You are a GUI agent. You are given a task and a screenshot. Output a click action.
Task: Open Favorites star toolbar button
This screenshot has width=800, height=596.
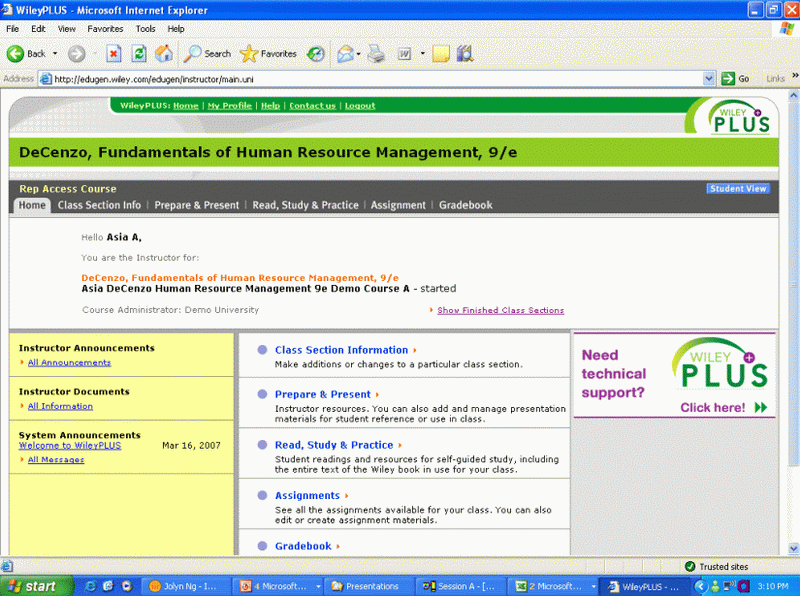pyautogui.click(x=268, y=54)
